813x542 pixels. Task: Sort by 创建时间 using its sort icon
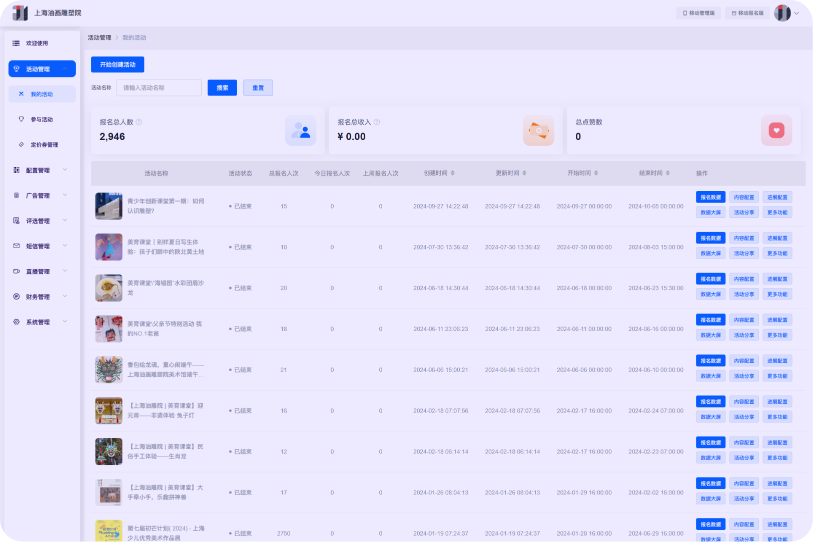(x=453, y=173)
